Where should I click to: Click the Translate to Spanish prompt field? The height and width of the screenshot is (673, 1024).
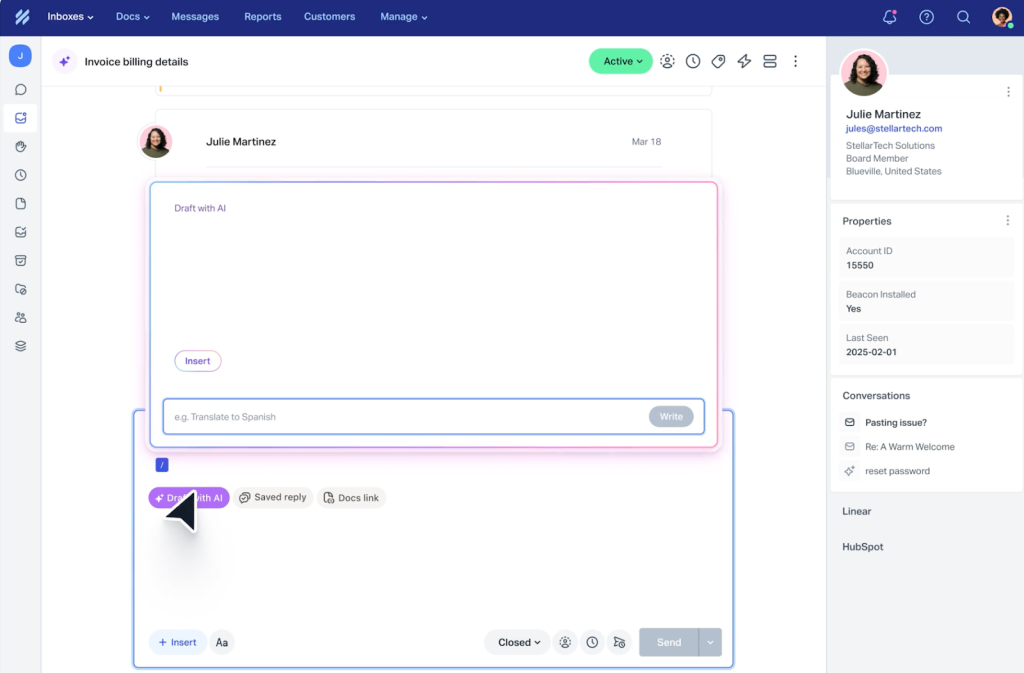pos(400,416)
